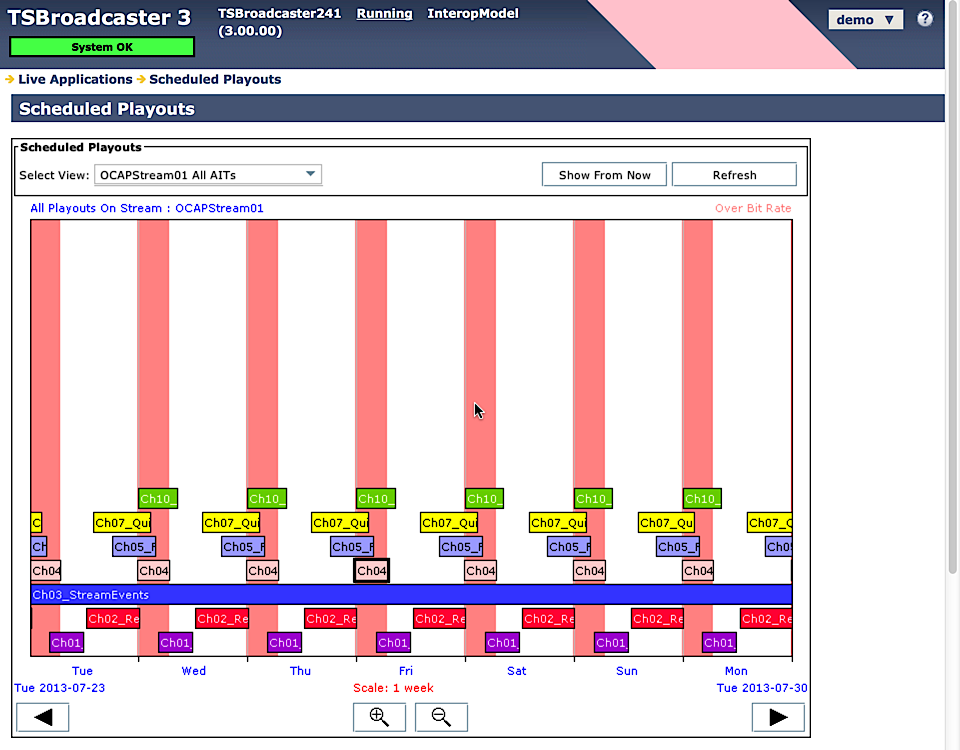Click the yellow arrow before Live Applications

point(9,79)
